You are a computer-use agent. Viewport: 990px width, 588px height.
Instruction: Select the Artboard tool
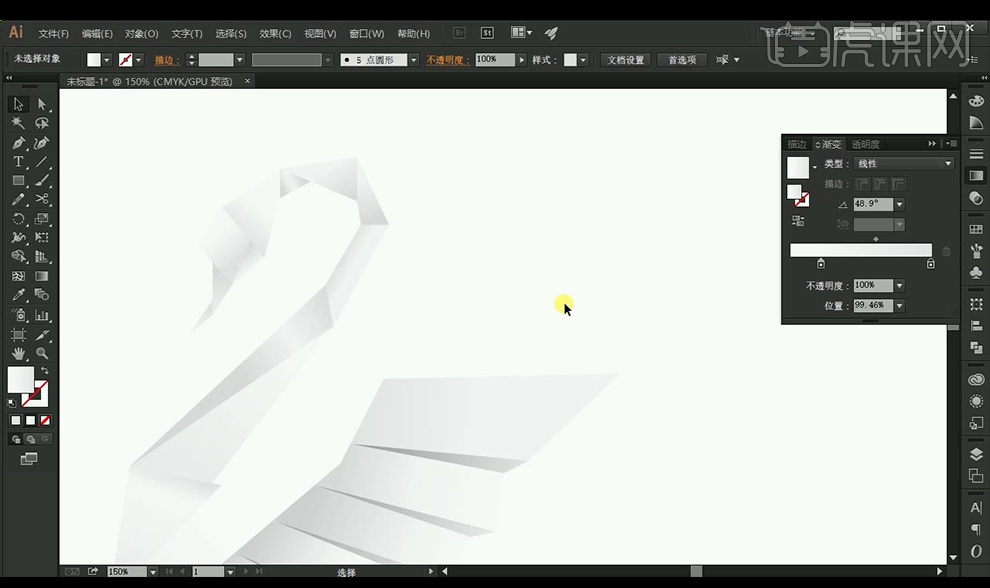pos(18,335)
